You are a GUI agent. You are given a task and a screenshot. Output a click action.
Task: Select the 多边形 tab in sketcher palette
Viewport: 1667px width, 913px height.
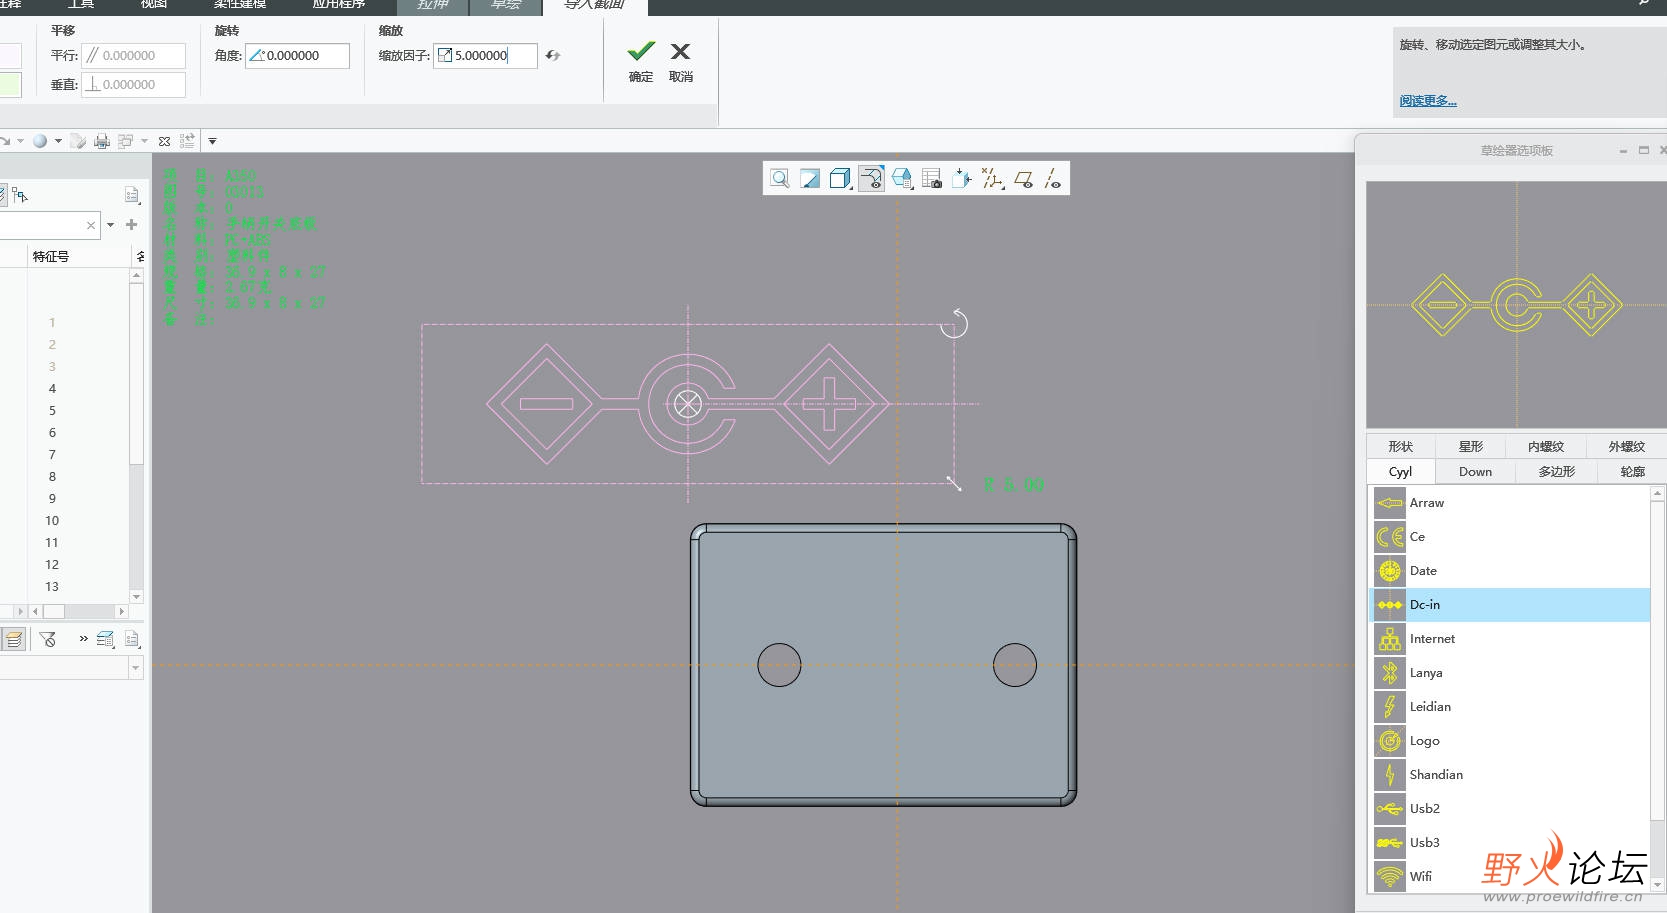click(x=1556, y=472)
